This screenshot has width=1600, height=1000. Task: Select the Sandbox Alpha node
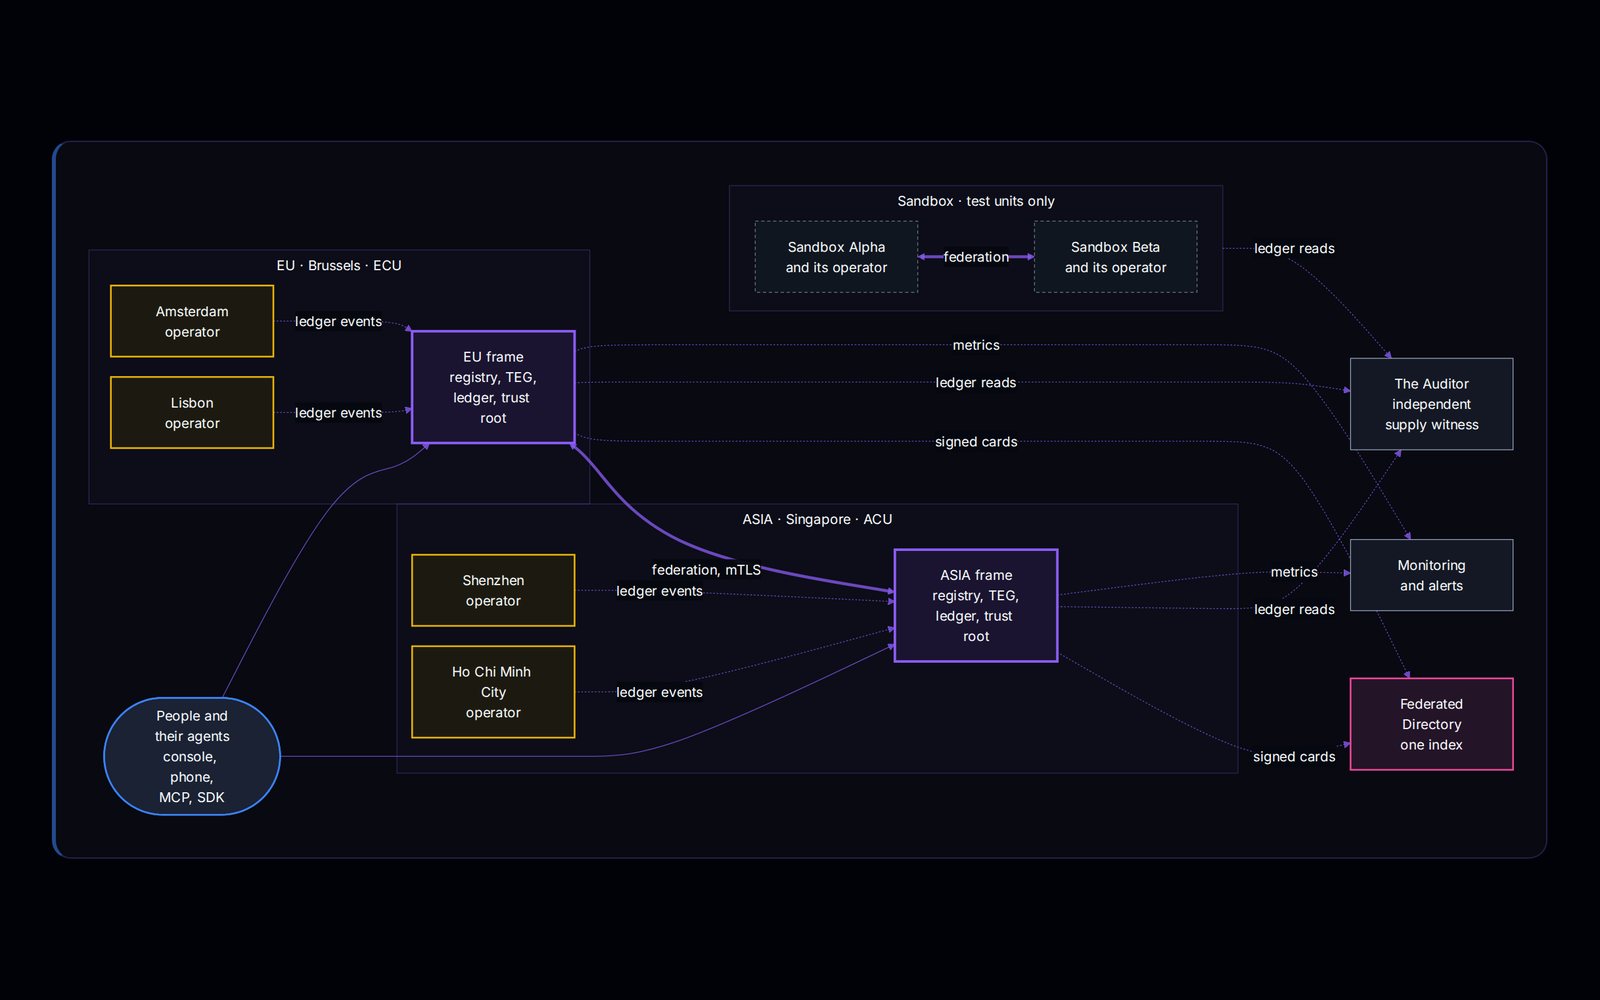[x=836, y=257]
